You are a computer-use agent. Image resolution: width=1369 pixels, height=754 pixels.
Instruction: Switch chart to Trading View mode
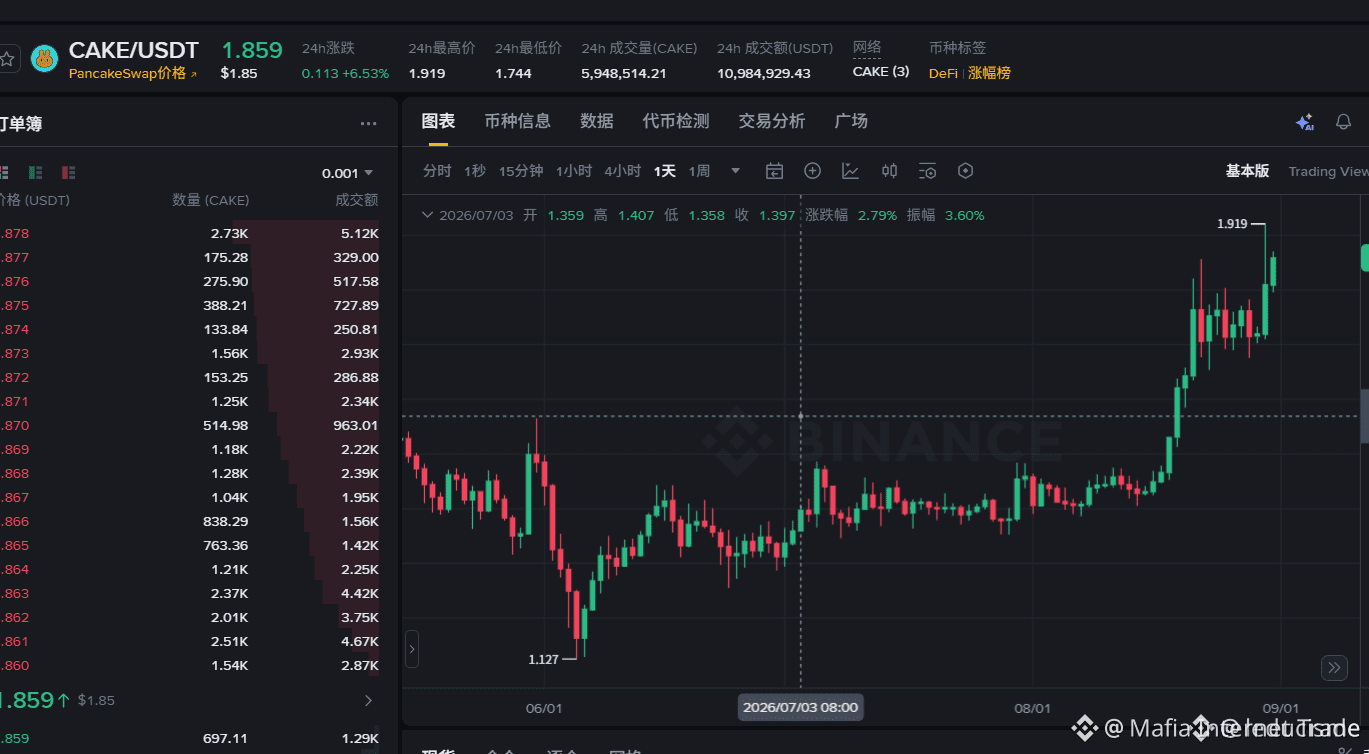click(x=1328, y=172)
